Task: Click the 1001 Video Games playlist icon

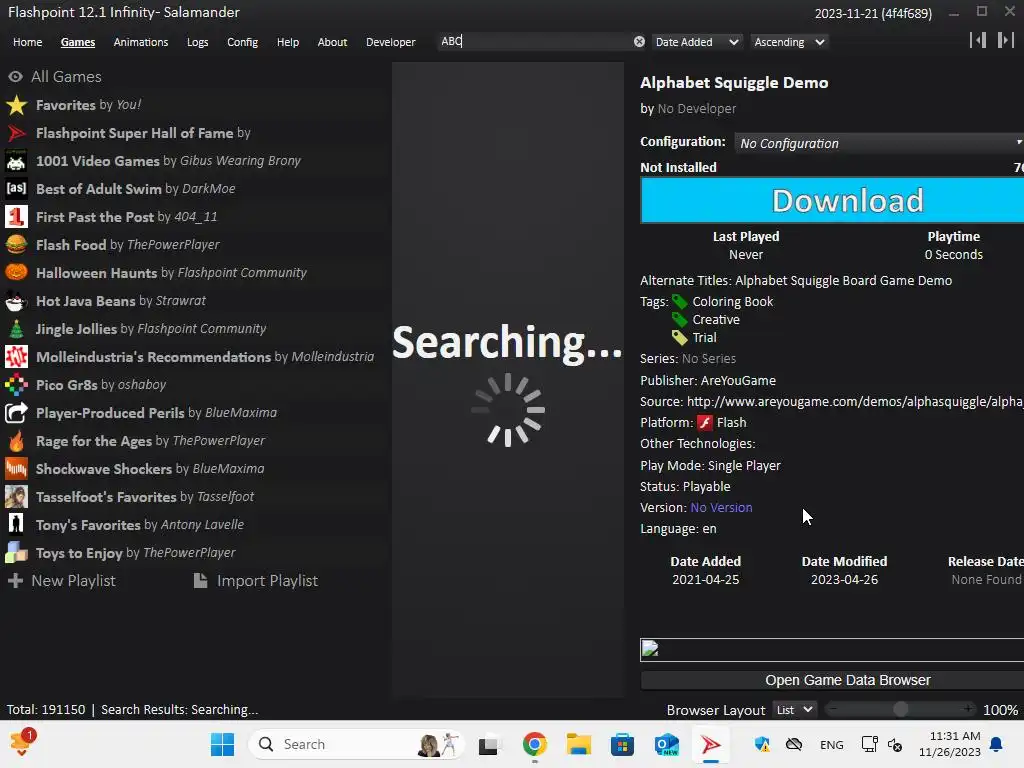Action: [16, 161]
